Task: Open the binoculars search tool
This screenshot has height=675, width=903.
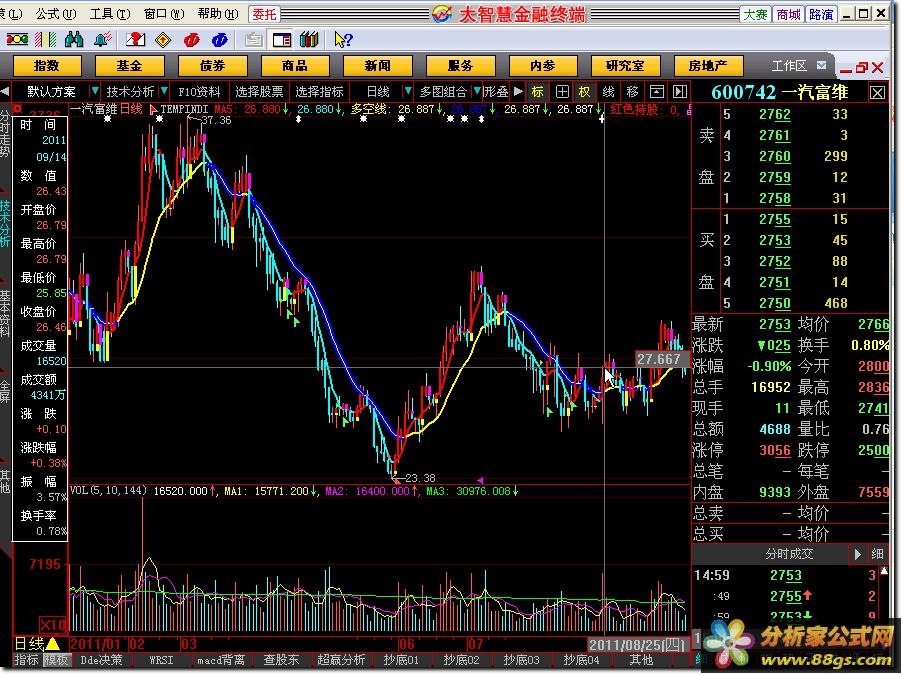Action: (74, 40)
